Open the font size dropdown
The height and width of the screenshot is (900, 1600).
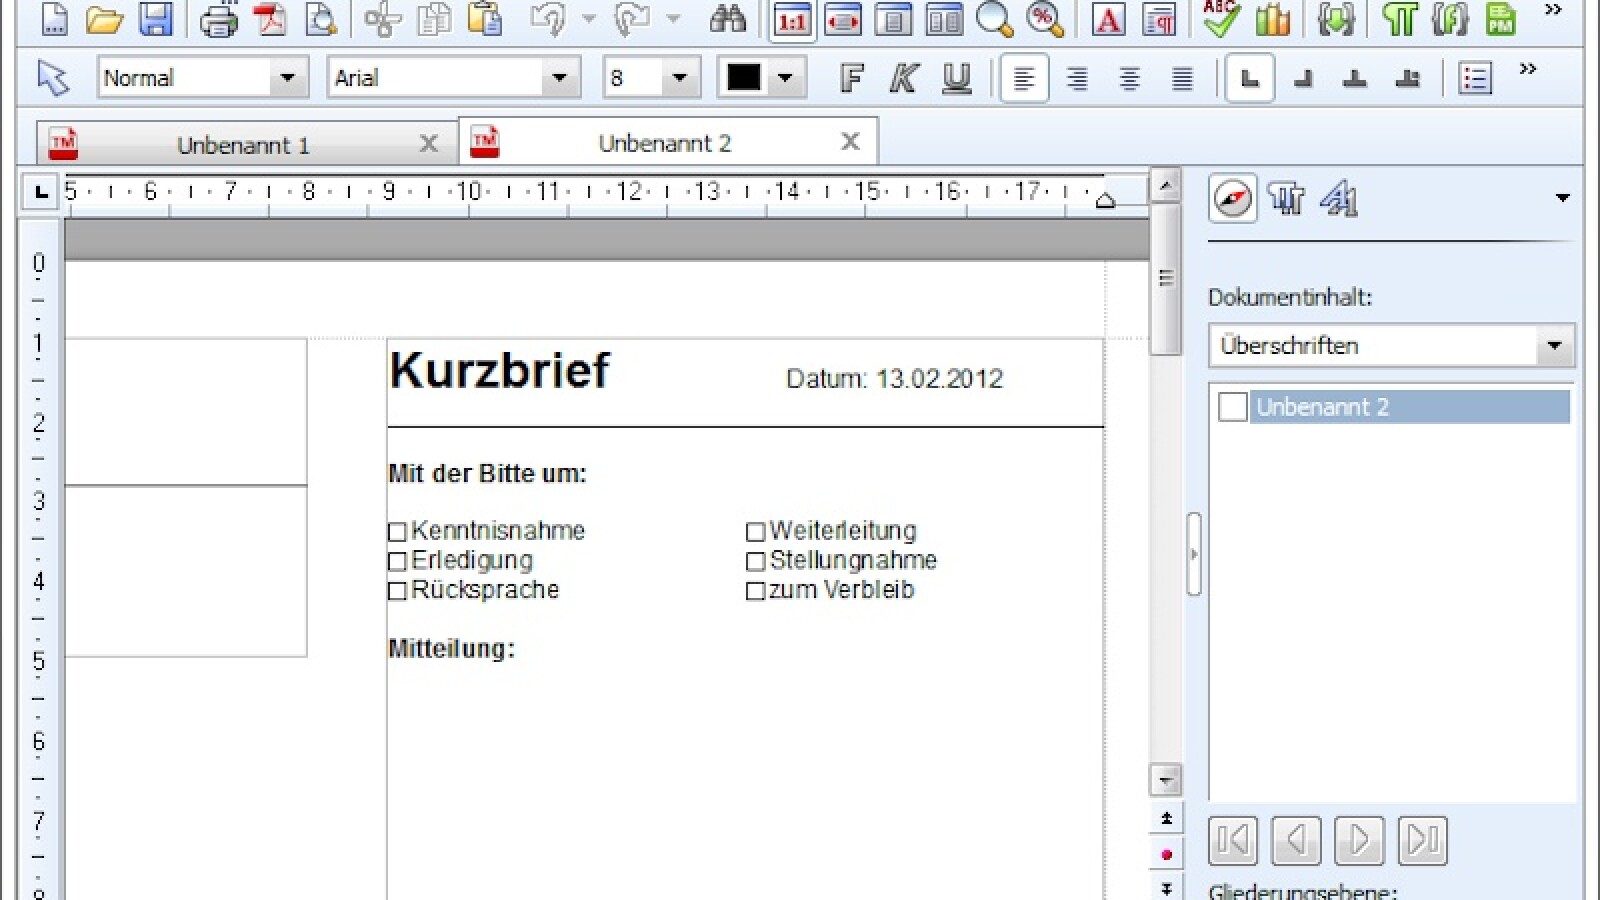click(680, 76)
